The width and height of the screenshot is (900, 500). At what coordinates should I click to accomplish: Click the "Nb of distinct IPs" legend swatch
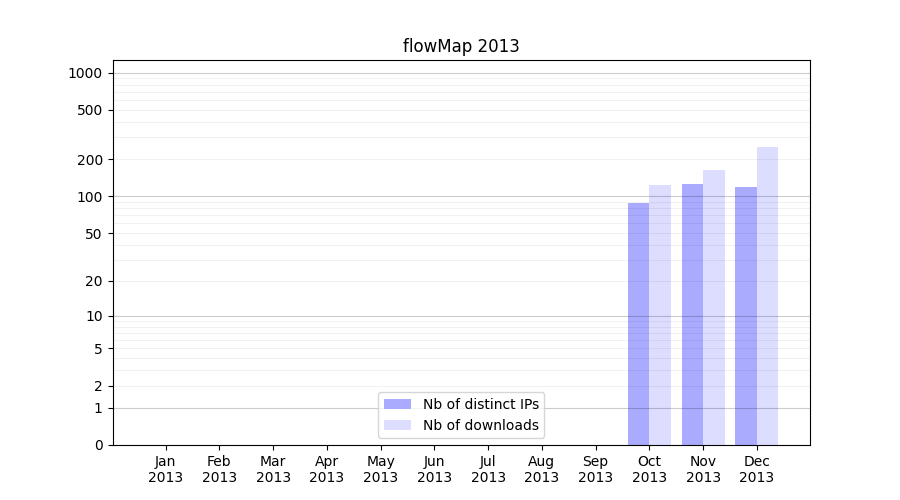coord(397,404)
